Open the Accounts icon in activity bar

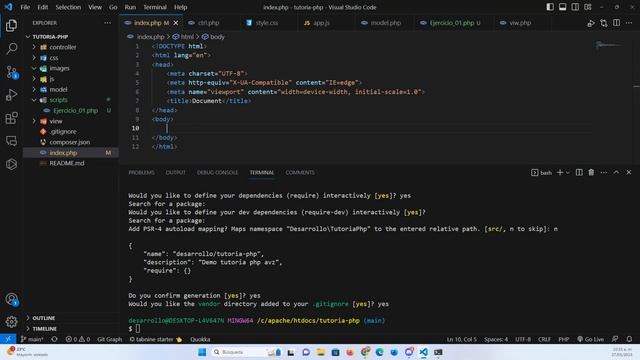pos(11,299)
